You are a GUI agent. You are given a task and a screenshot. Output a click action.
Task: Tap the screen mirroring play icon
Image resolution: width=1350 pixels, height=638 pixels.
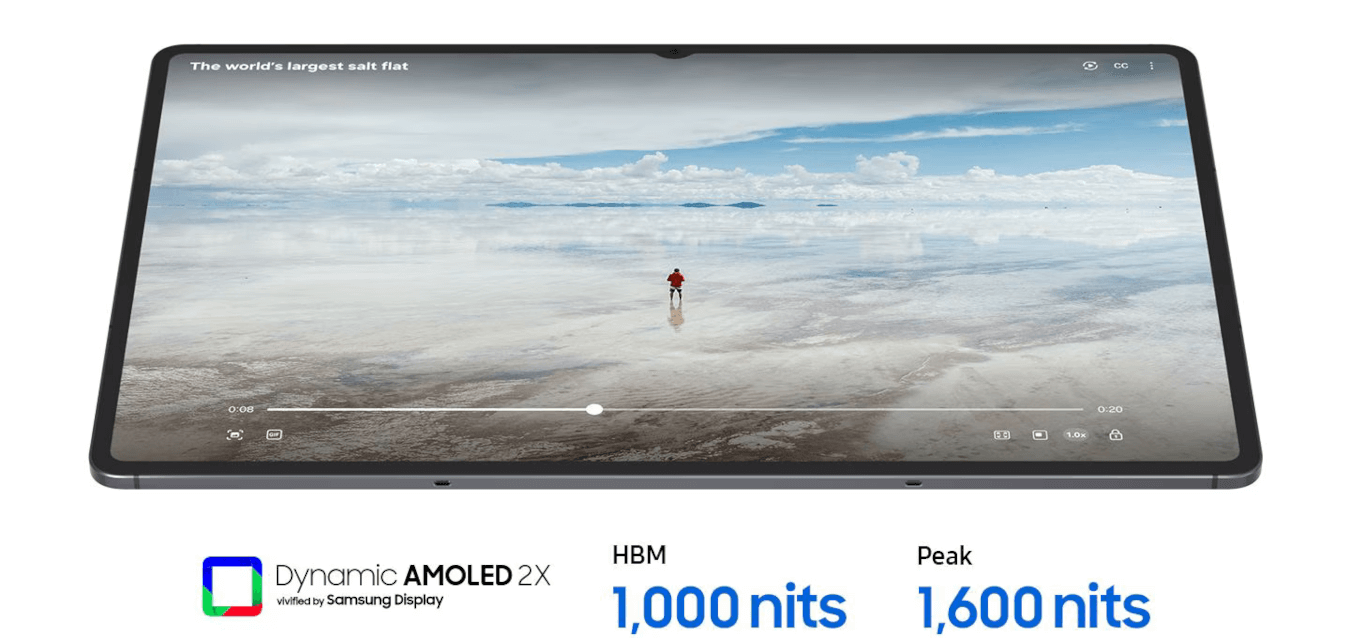click(x=1090, y=66)
